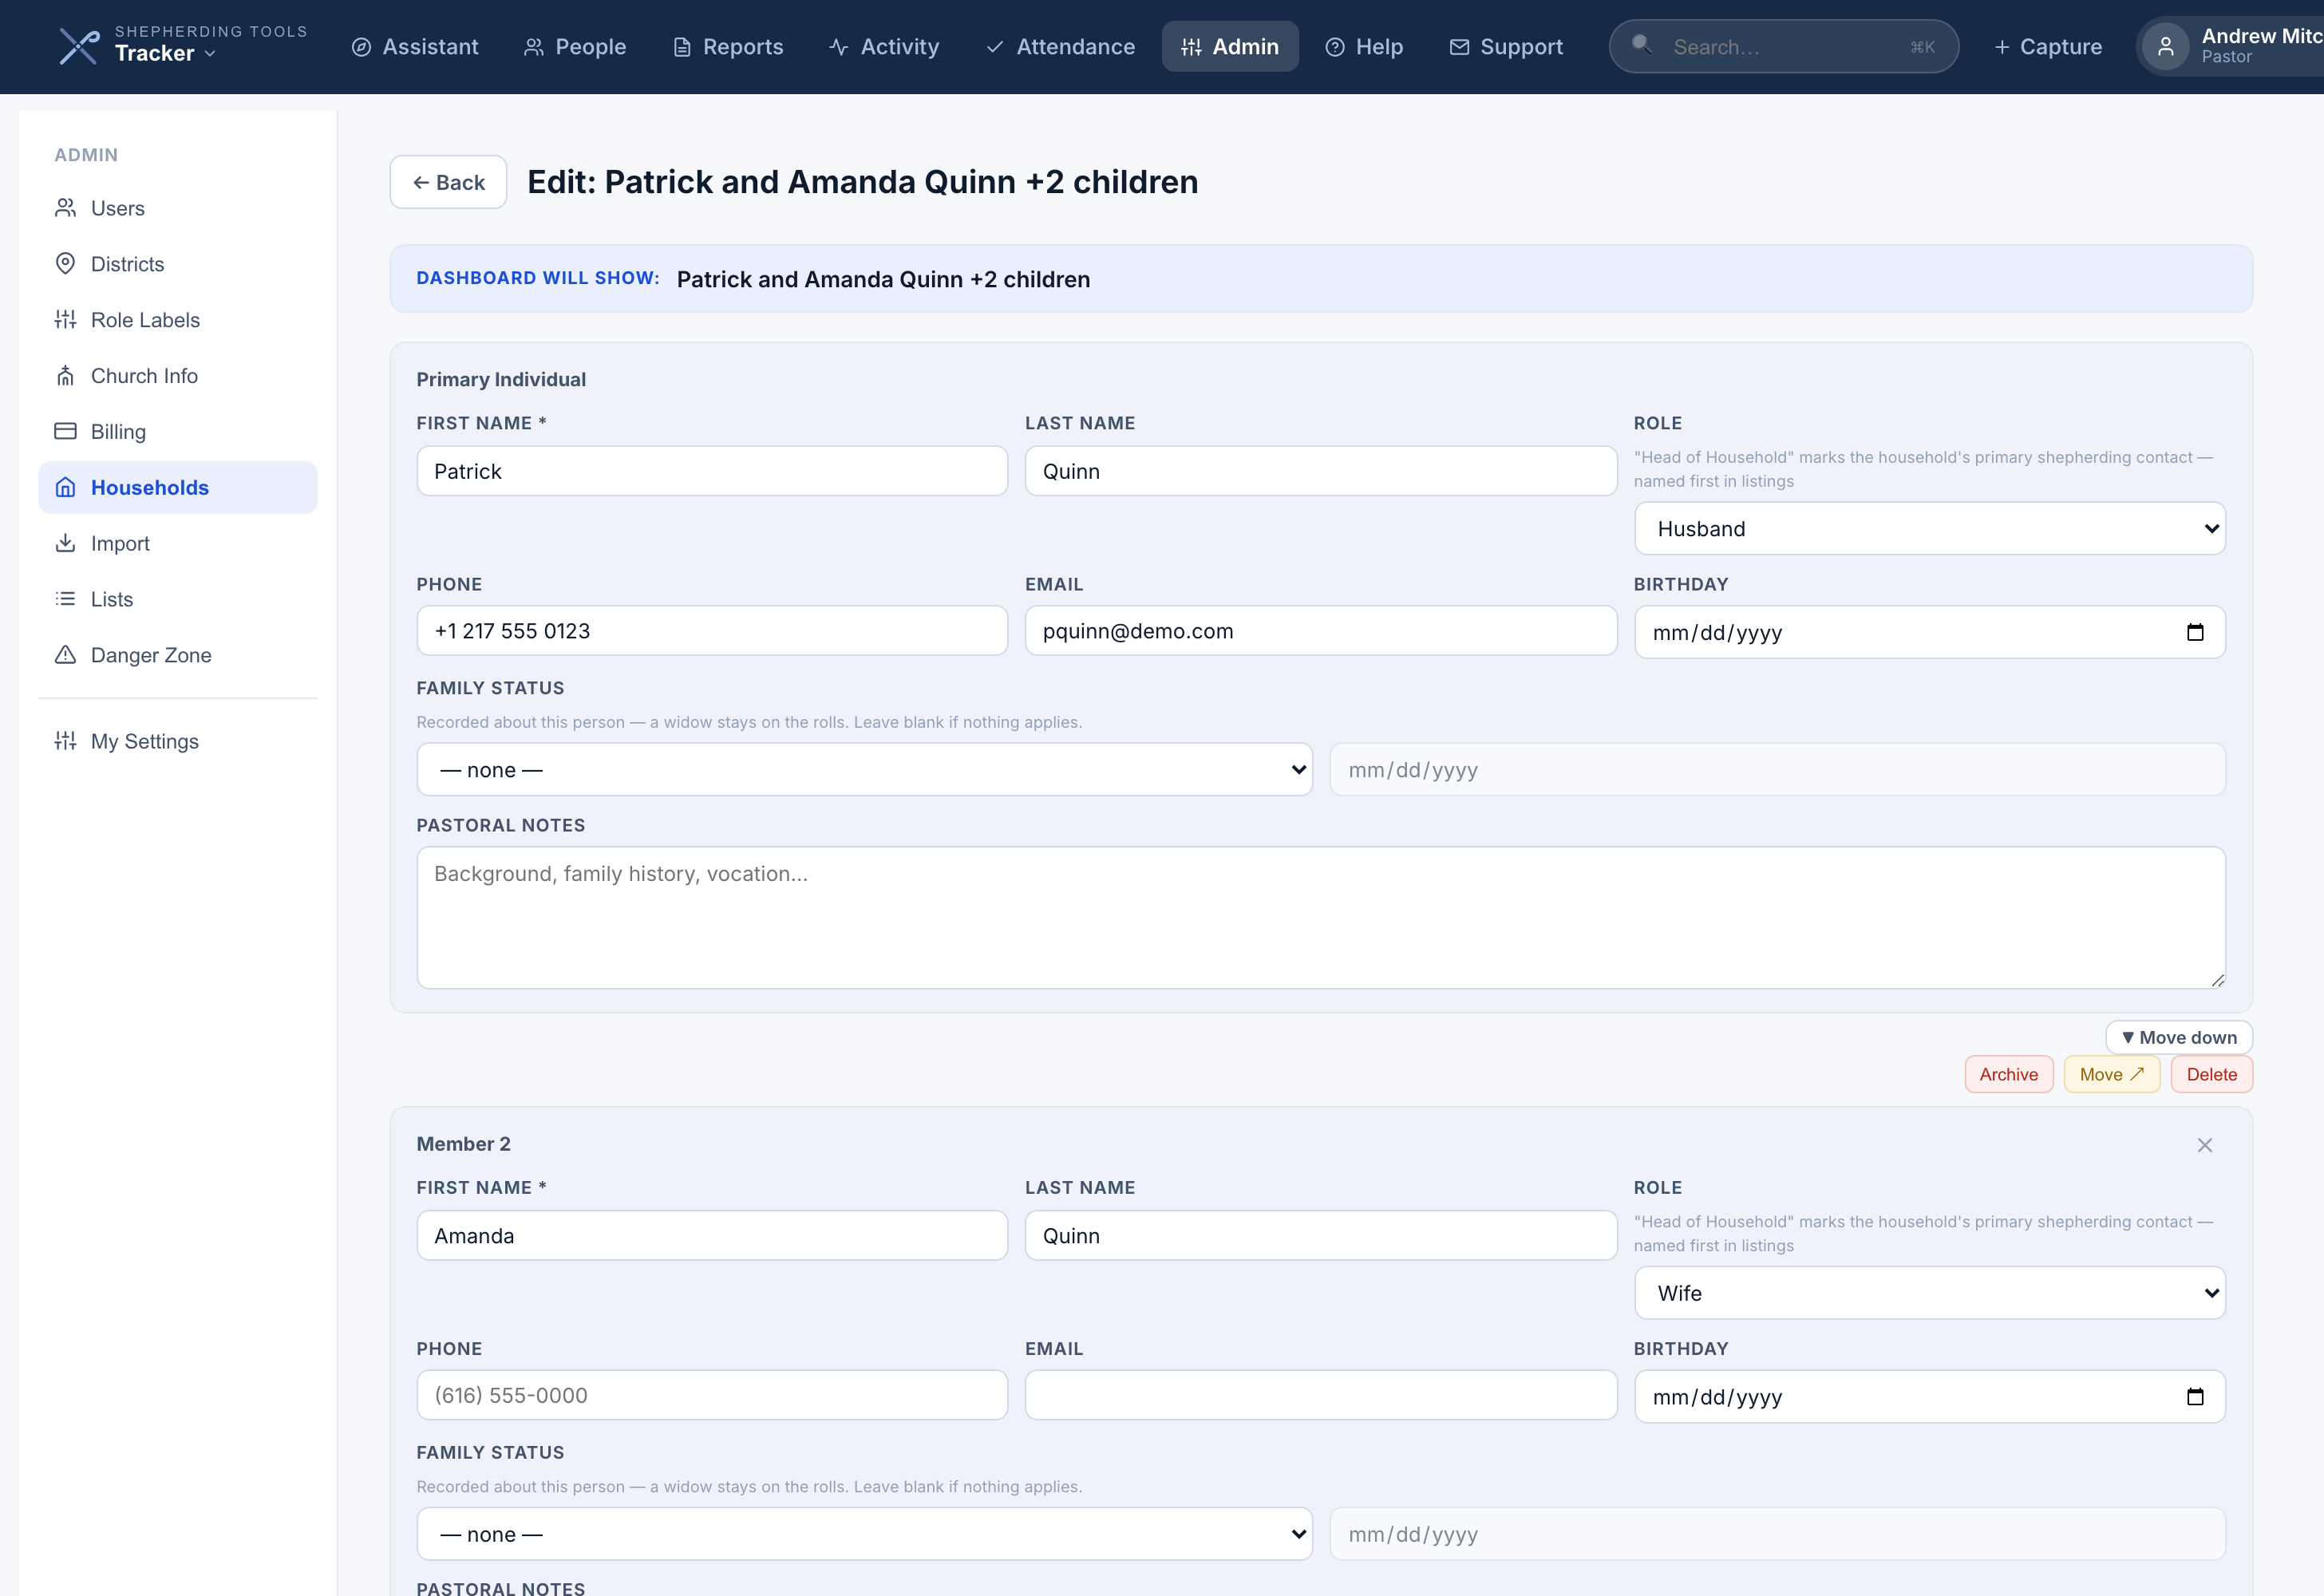Click the user avatar icon next to Andrew

(x=2165, y=46)
